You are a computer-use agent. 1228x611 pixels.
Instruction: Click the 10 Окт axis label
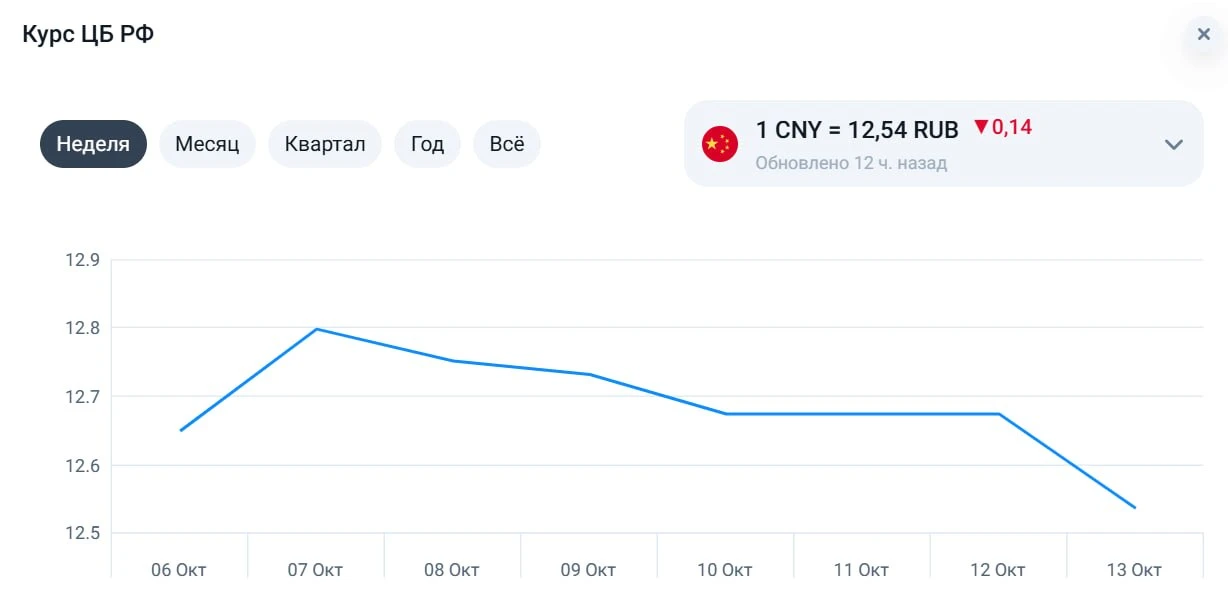tap(725, 570)
